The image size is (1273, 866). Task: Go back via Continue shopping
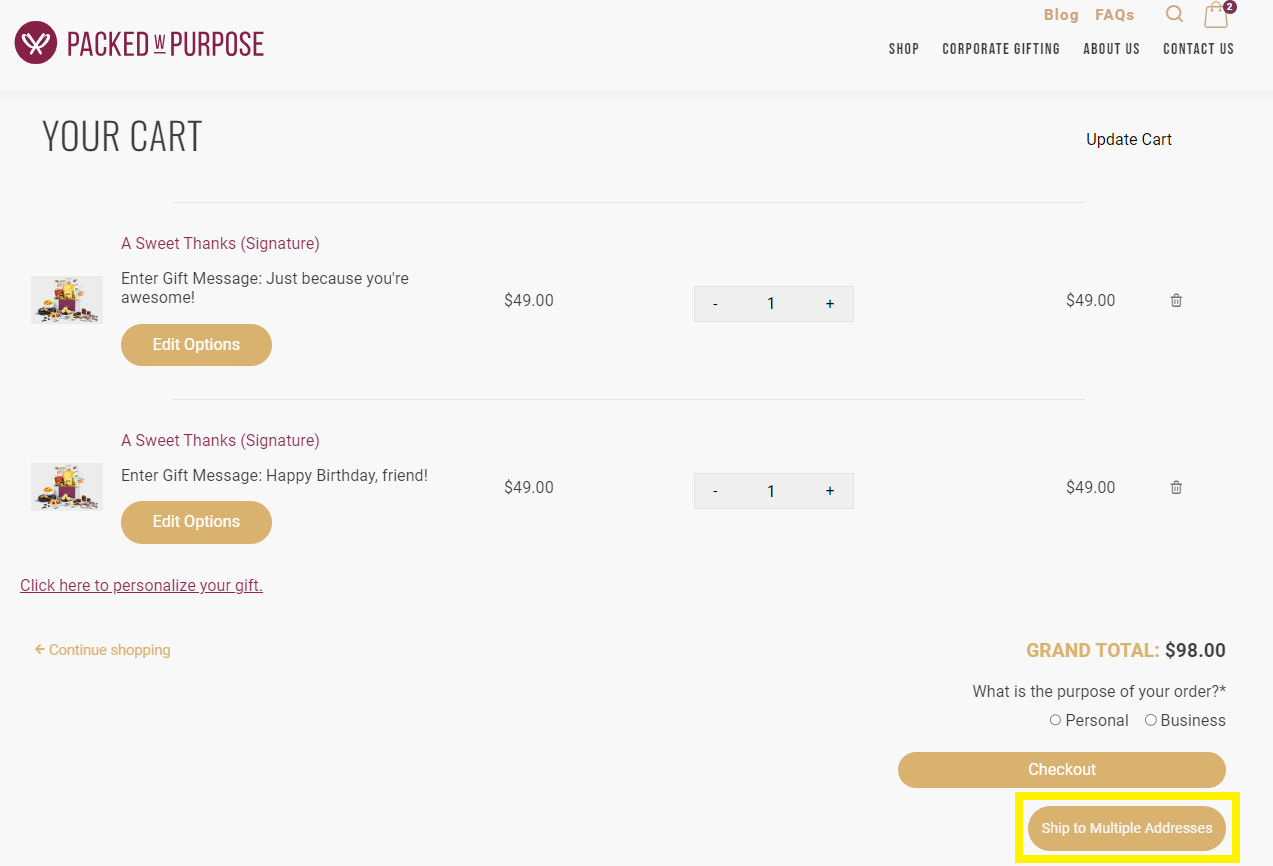tap(102, 649)
